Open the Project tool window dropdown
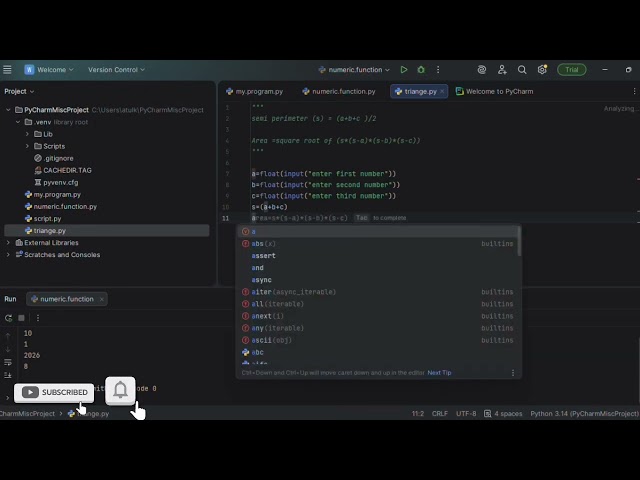This screenshot has height=480, width=640. [x=19, y=91]
